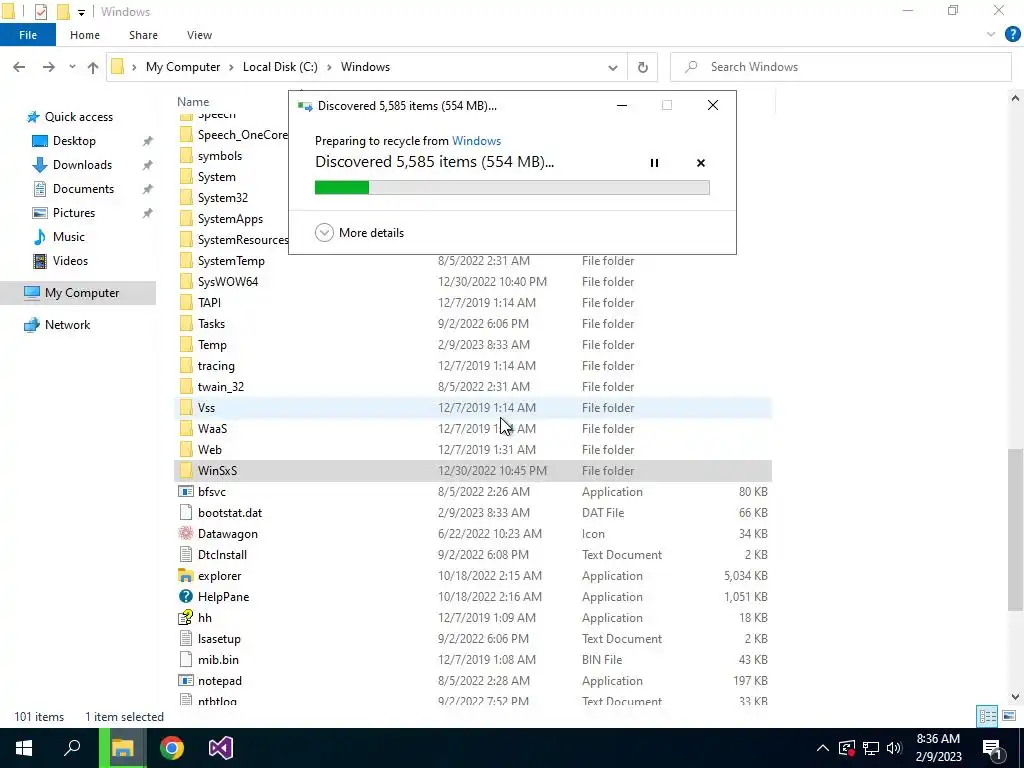The image size is (1024, 768).
Task: Select the DtcInstall text document icon
Action: tap(186, 554)
